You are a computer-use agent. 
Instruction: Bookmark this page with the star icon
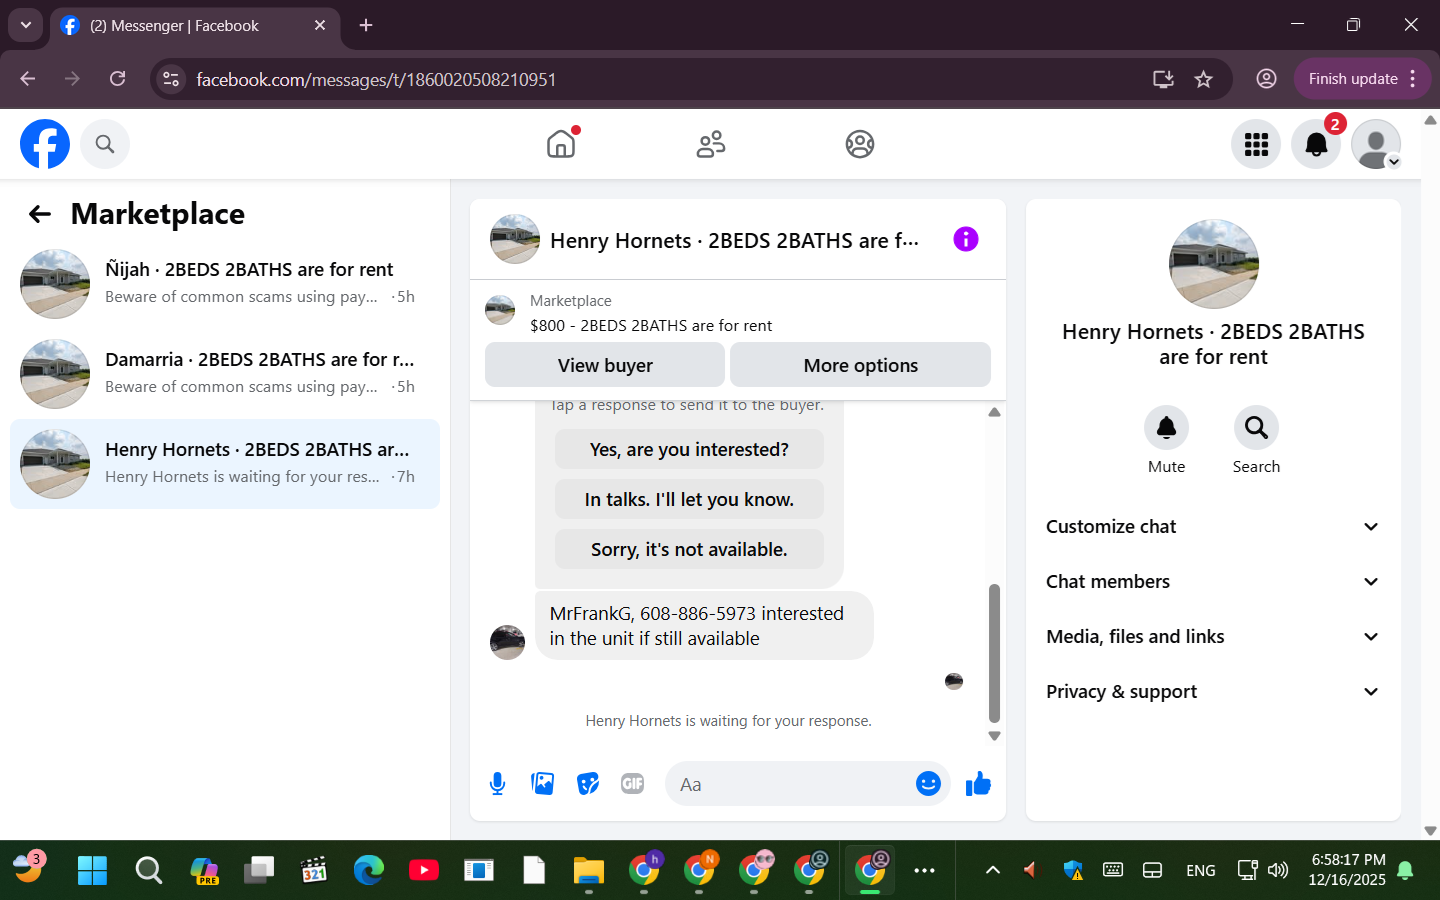pos(1204,79)
